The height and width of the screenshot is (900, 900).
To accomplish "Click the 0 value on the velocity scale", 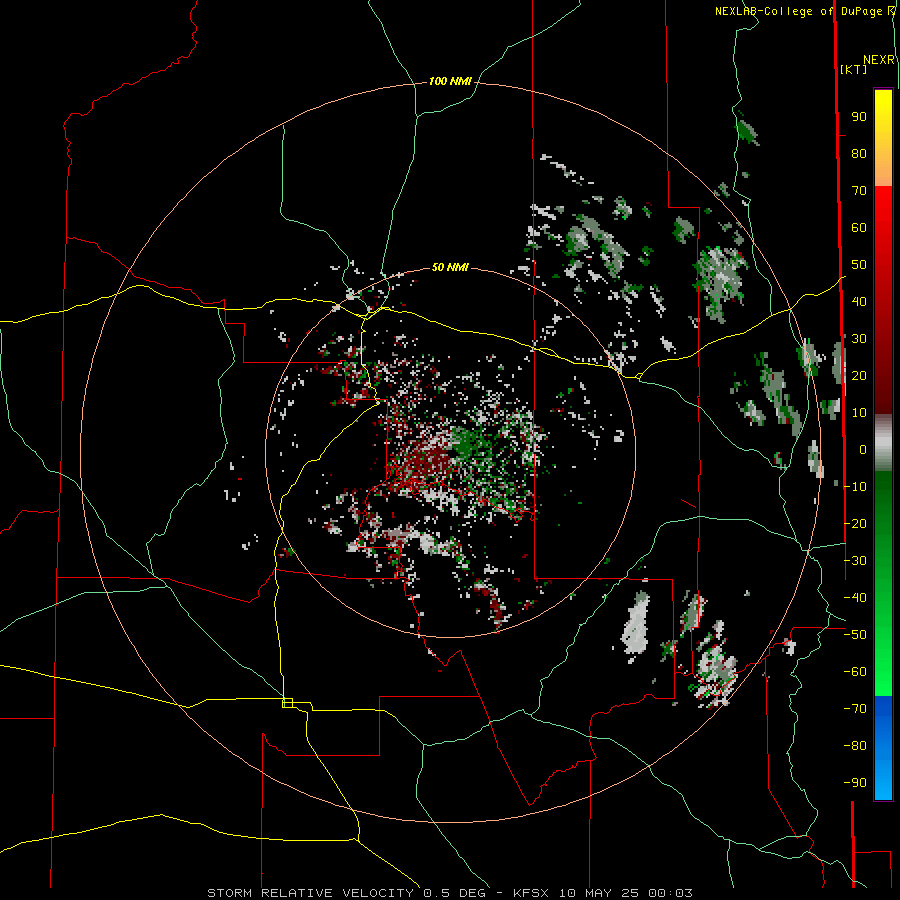I will 863,449.
